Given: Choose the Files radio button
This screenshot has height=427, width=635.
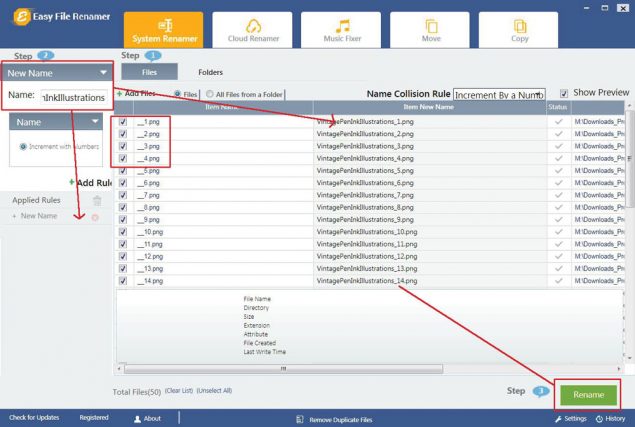Looking at the screenshot, I should (x=177, y=94).
